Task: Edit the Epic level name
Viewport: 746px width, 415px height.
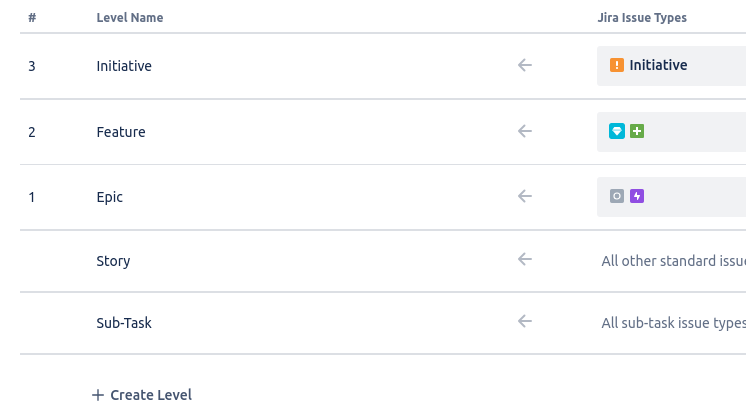Action: pos(109,197)
